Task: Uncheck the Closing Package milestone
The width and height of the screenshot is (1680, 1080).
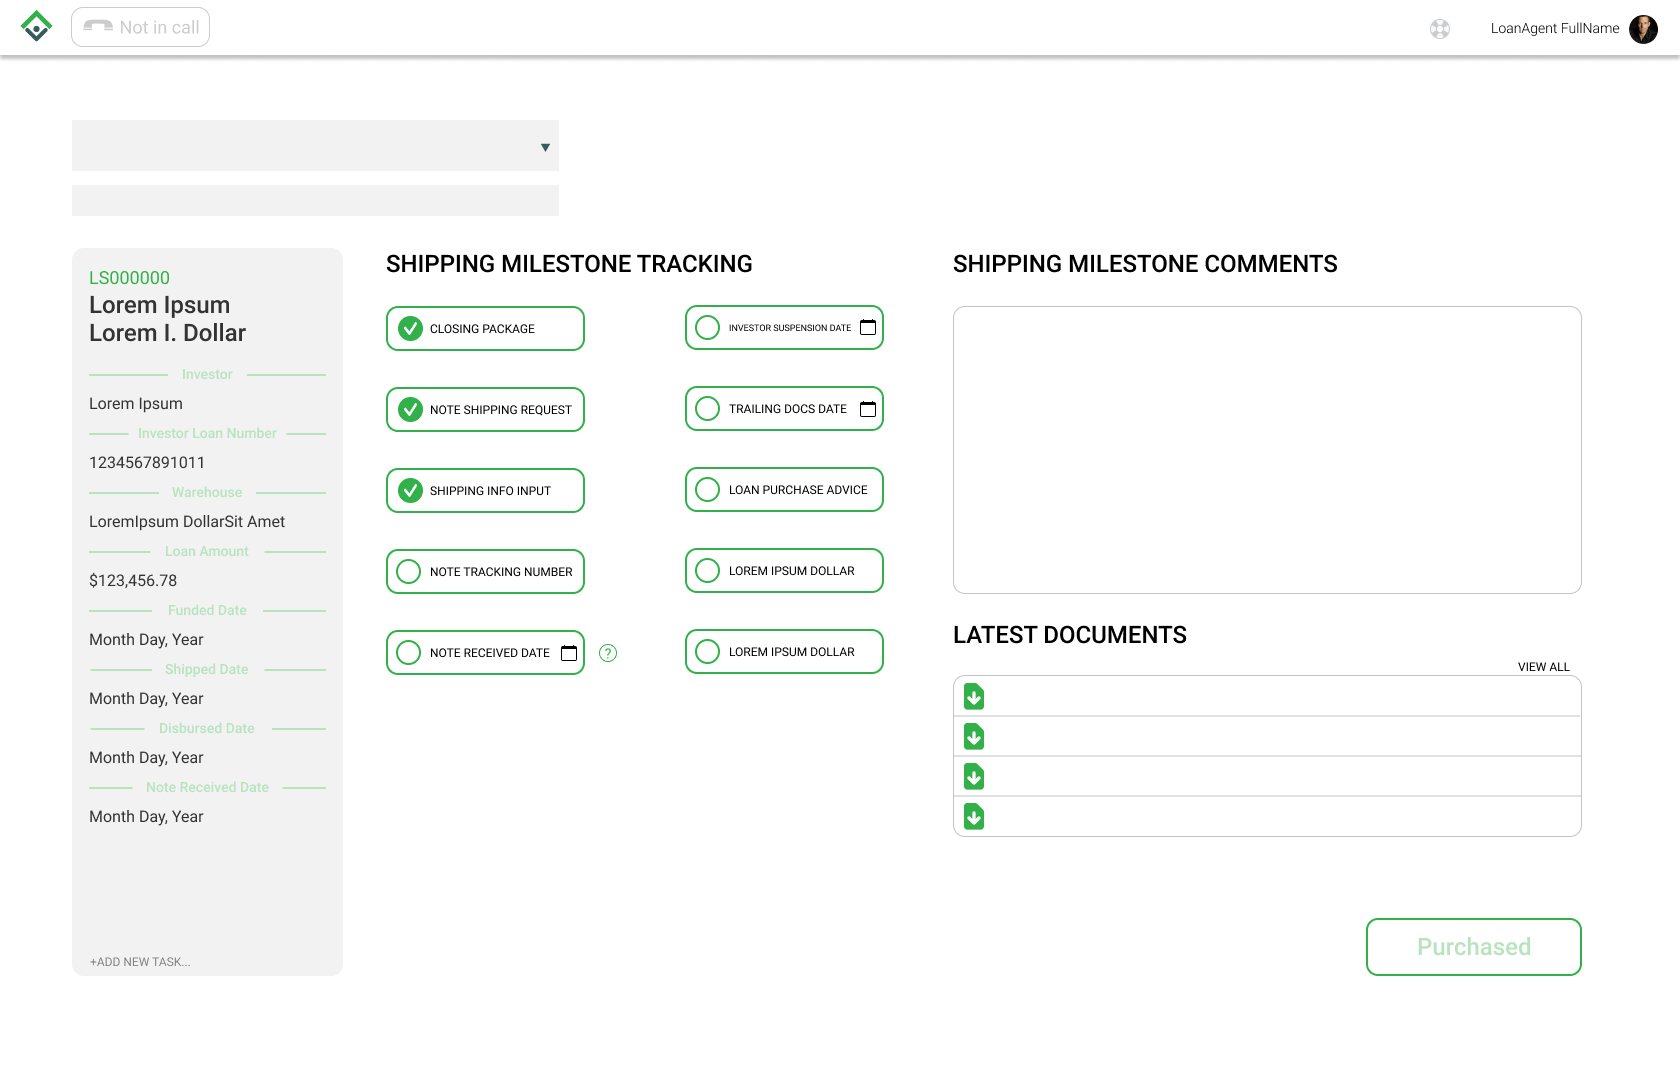Action: pos(410,329)
